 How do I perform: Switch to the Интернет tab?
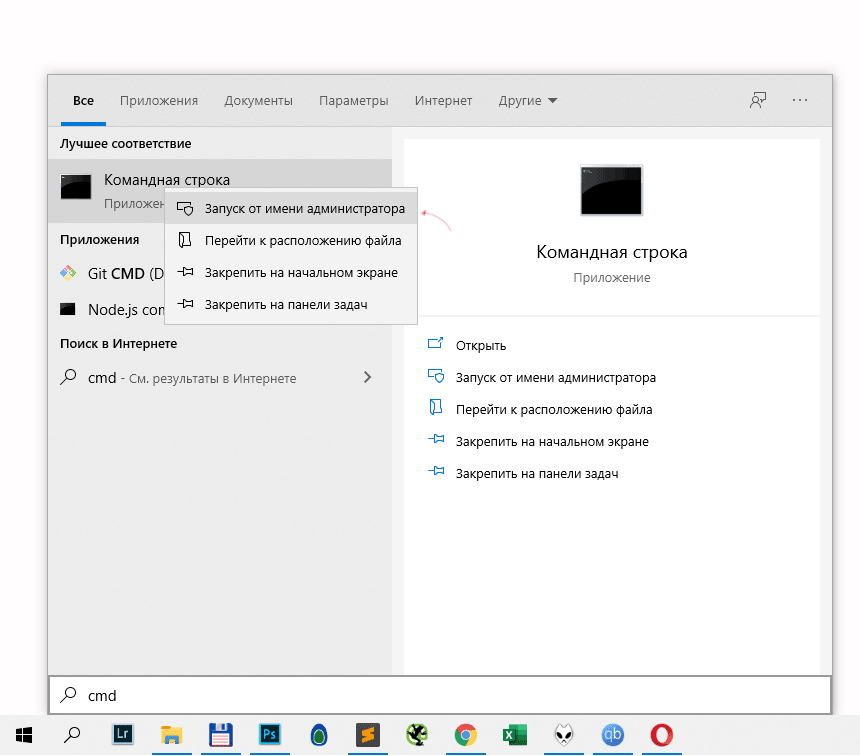(x=443, y=101)
